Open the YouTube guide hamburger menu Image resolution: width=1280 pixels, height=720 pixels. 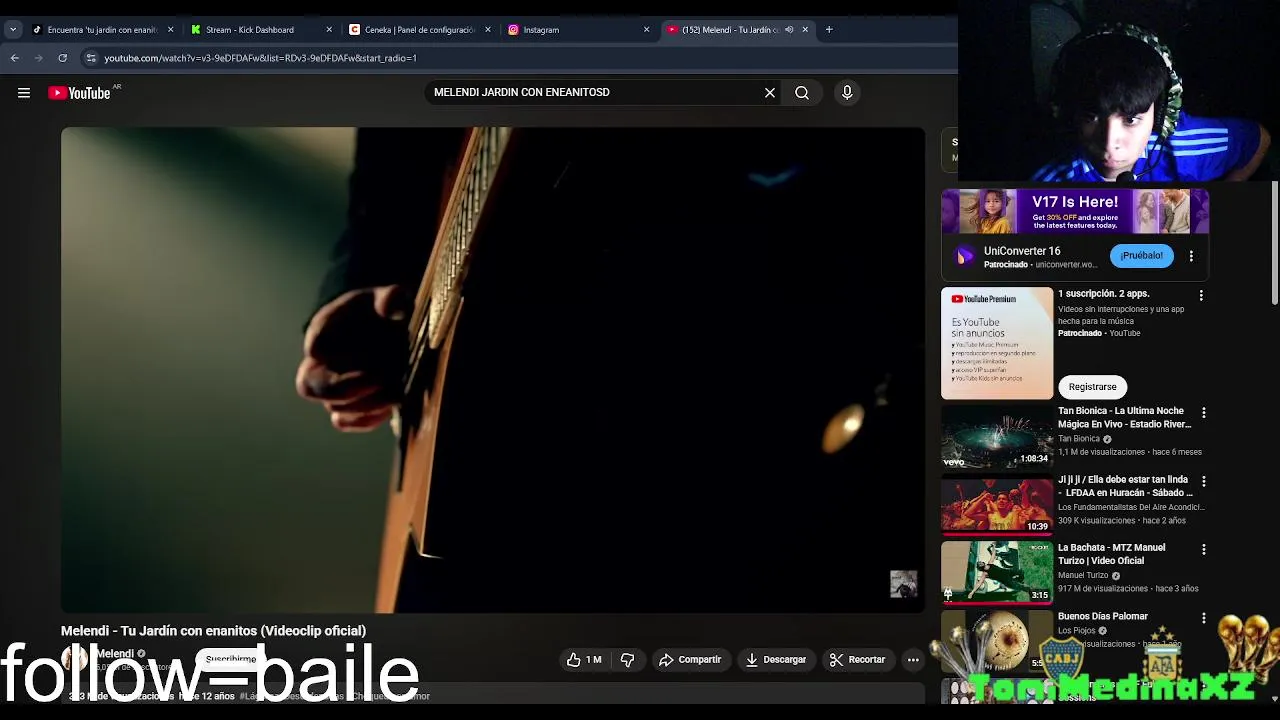tap(24, 93)
